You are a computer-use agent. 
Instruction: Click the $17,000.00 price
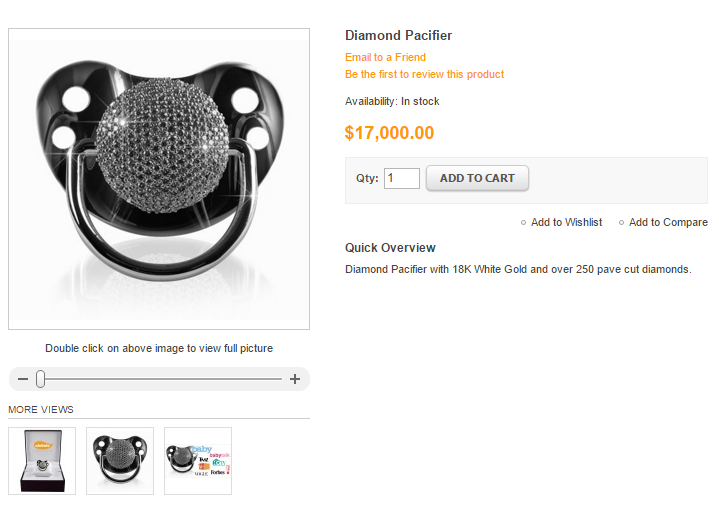pos(389,133)
